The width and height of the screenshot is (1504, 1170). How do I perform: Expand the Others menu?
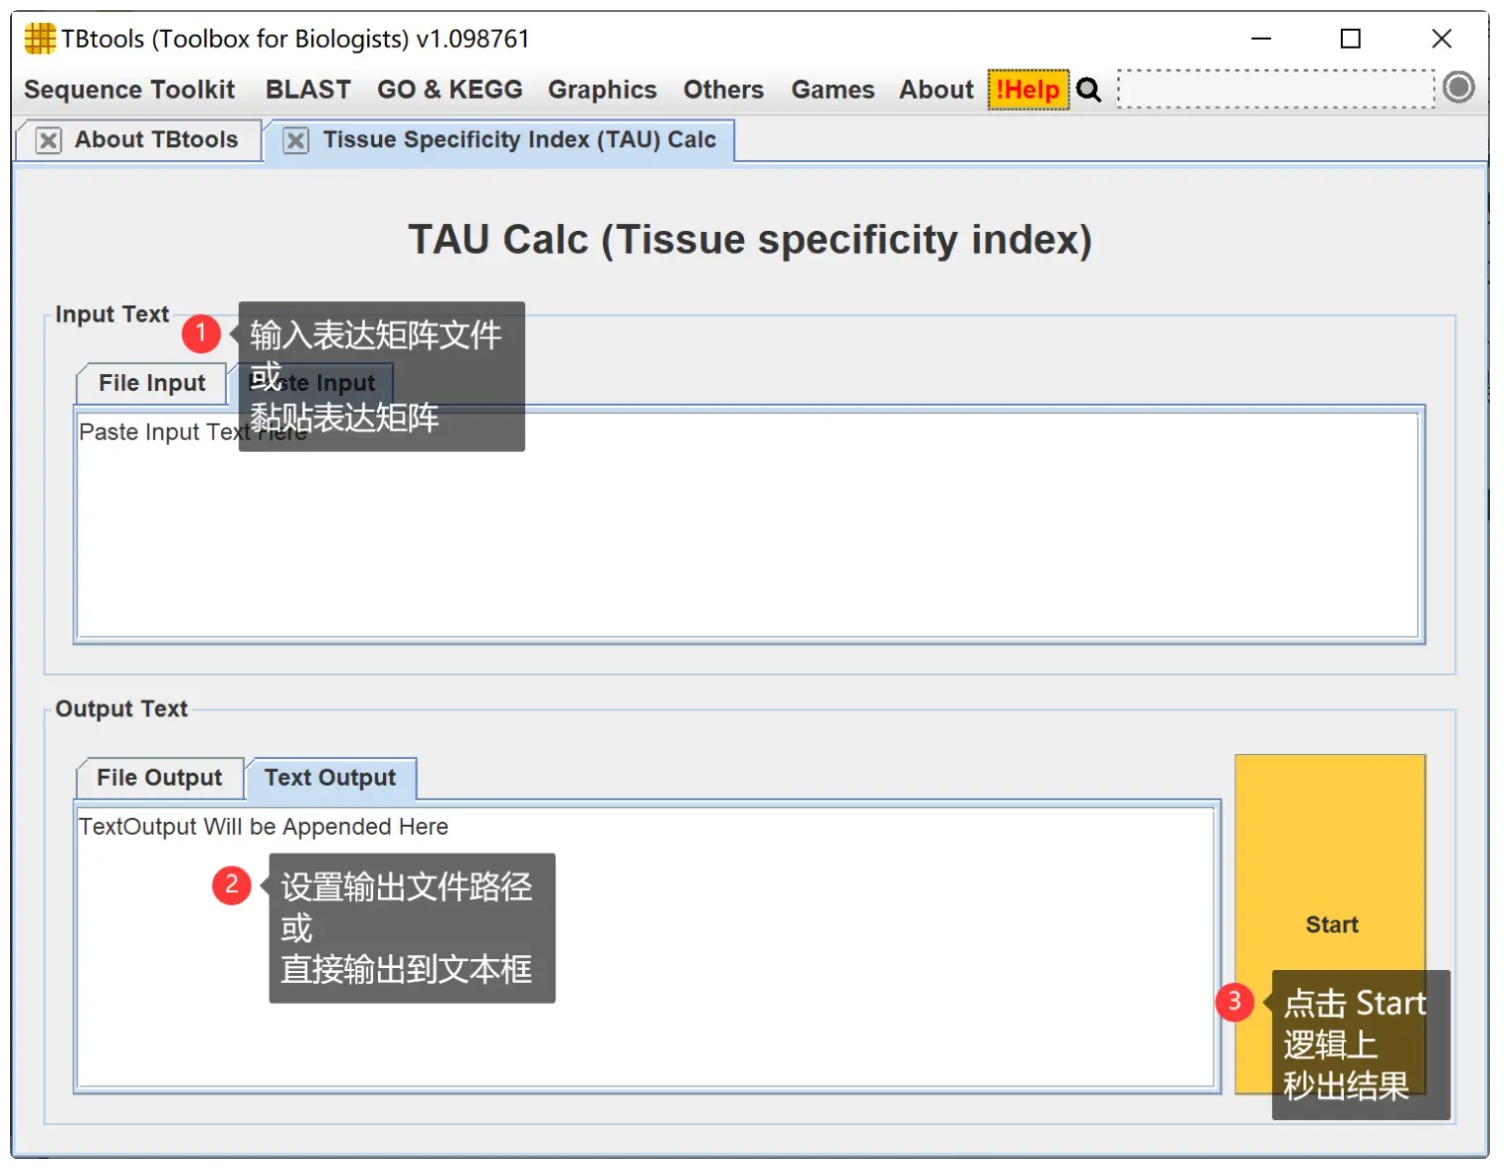click(723, 90)
